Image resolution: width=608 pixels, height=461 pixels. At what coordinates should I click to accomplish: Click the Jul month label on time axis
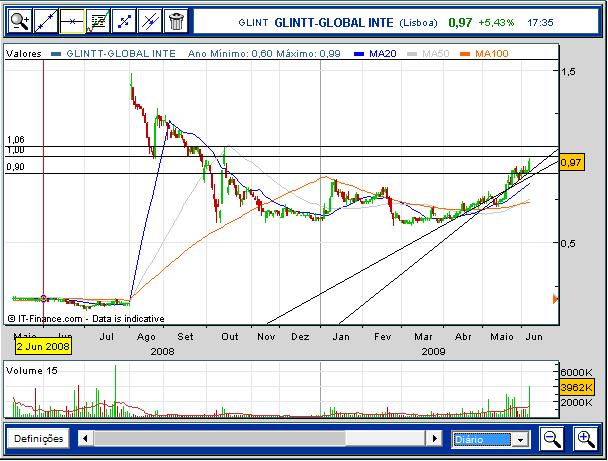click(x=107, y=337)
